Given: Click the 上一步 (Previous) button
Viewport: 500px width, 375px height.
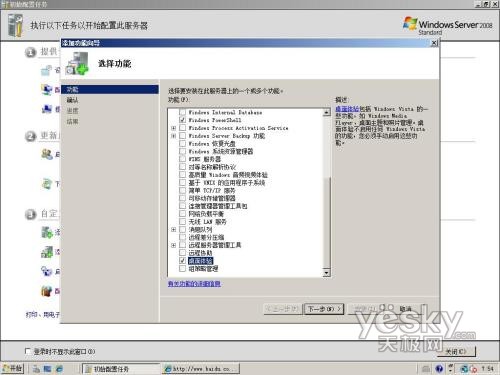Looking at the screenshot, I should pos(282,309).
